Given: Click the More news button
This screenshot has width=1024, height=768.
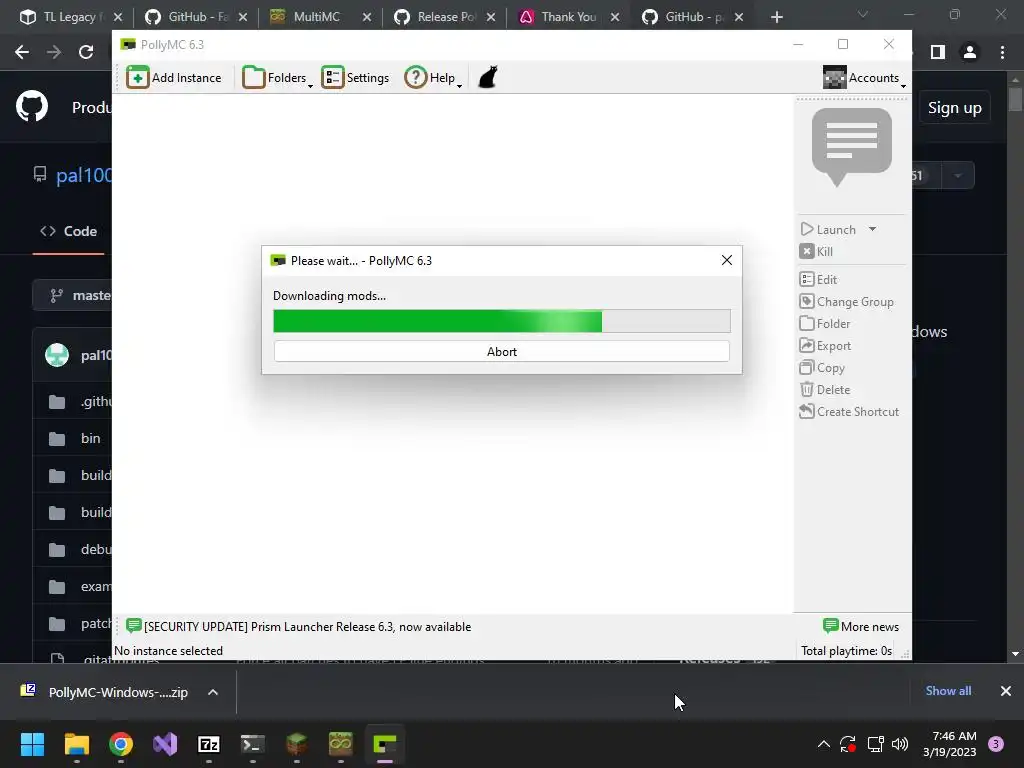Looking at the screenshot, I should point(861,626).
